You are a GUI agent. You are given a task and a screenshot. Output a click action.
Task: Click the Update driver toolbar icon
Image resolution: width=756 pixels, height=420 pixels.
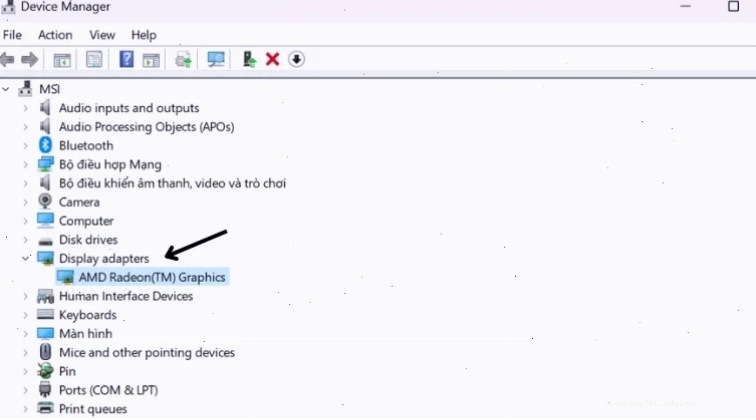(x=249, y=59)
